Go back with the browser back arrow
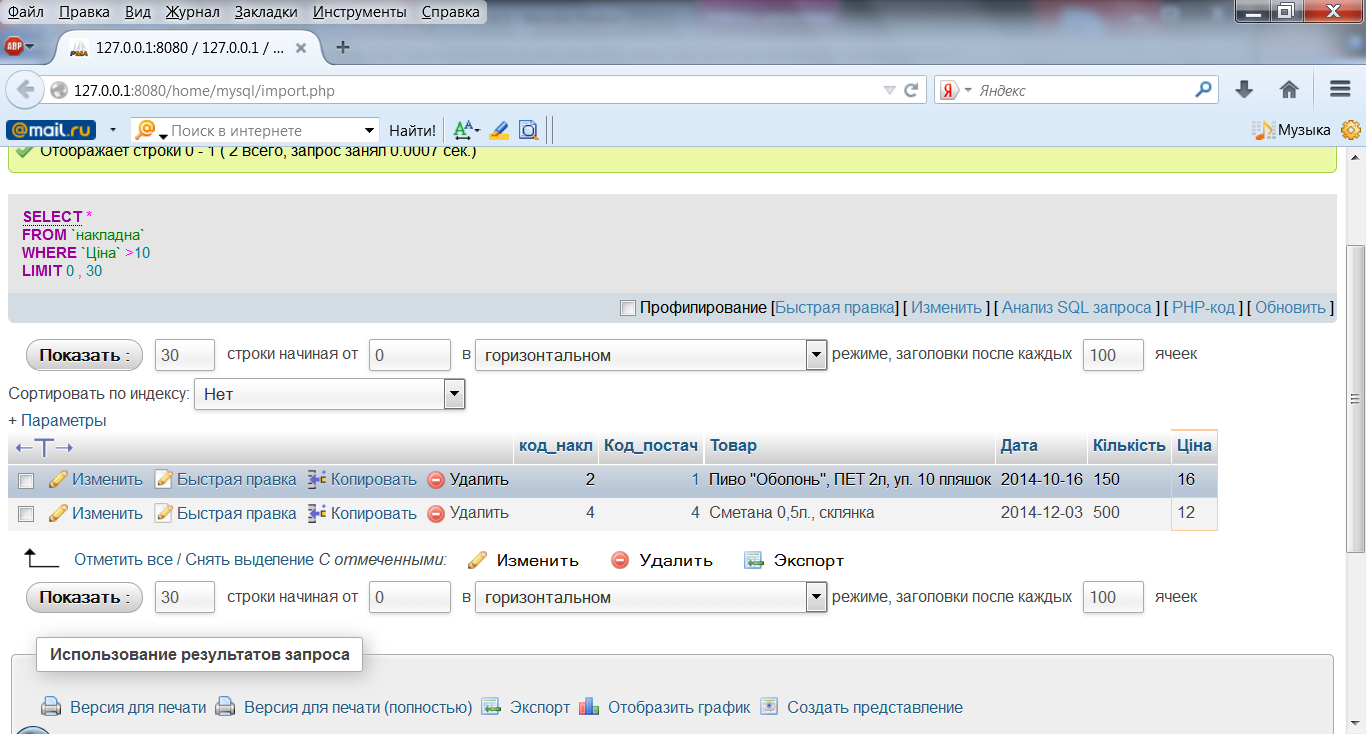This screenshot has height=734, width=1366. click(x=24, y=90)
